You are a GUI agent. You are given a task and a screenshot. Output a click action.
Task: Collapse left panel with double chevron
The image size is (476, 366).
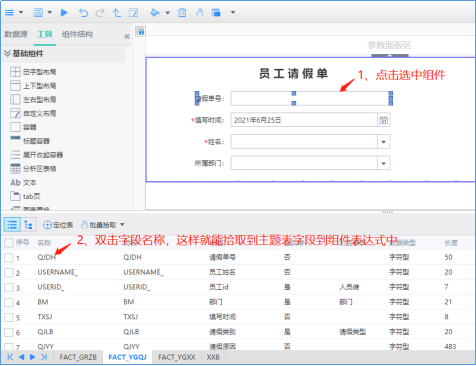coord(127,36)
